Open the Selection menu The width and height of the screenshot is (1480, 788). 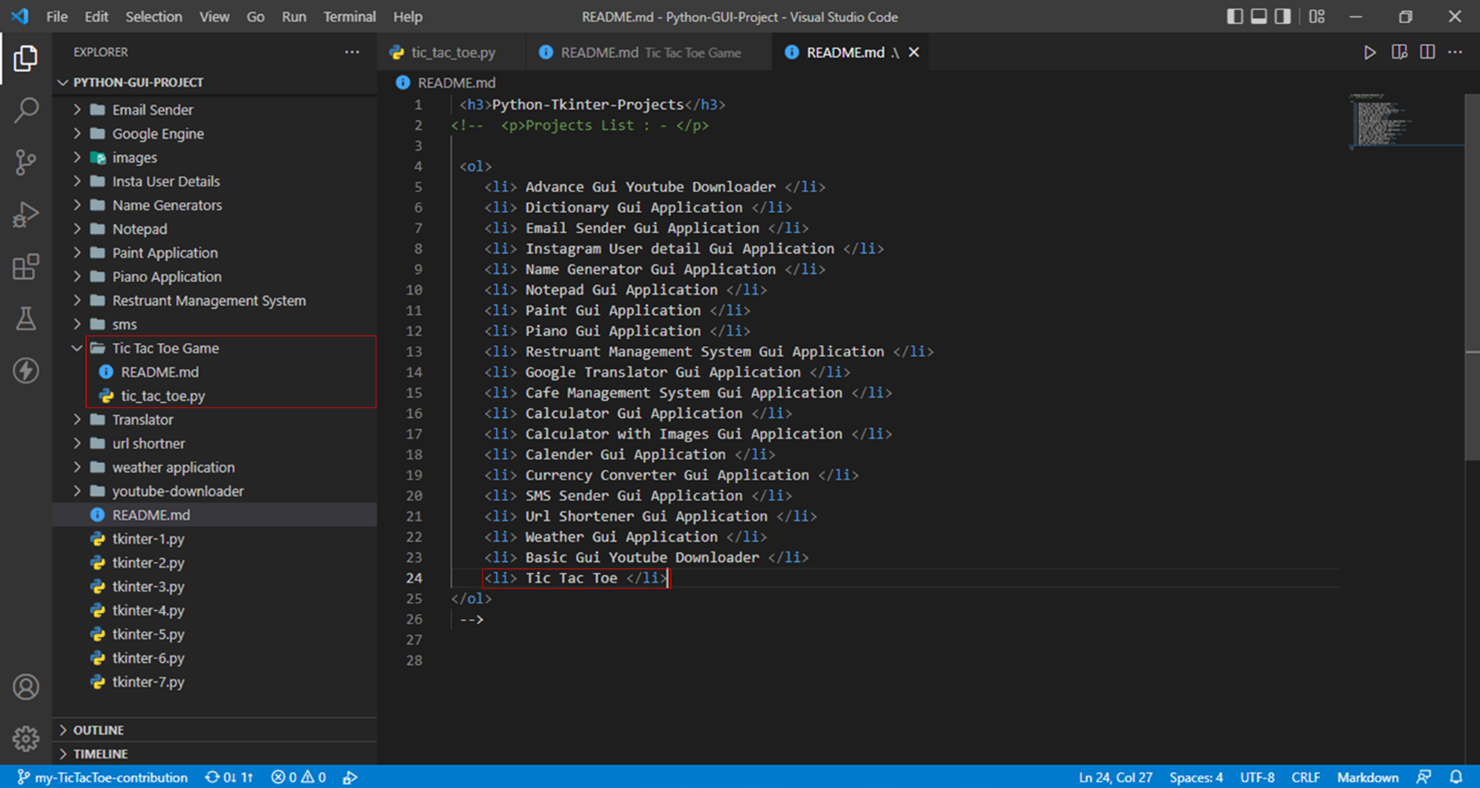coord(154,16)
